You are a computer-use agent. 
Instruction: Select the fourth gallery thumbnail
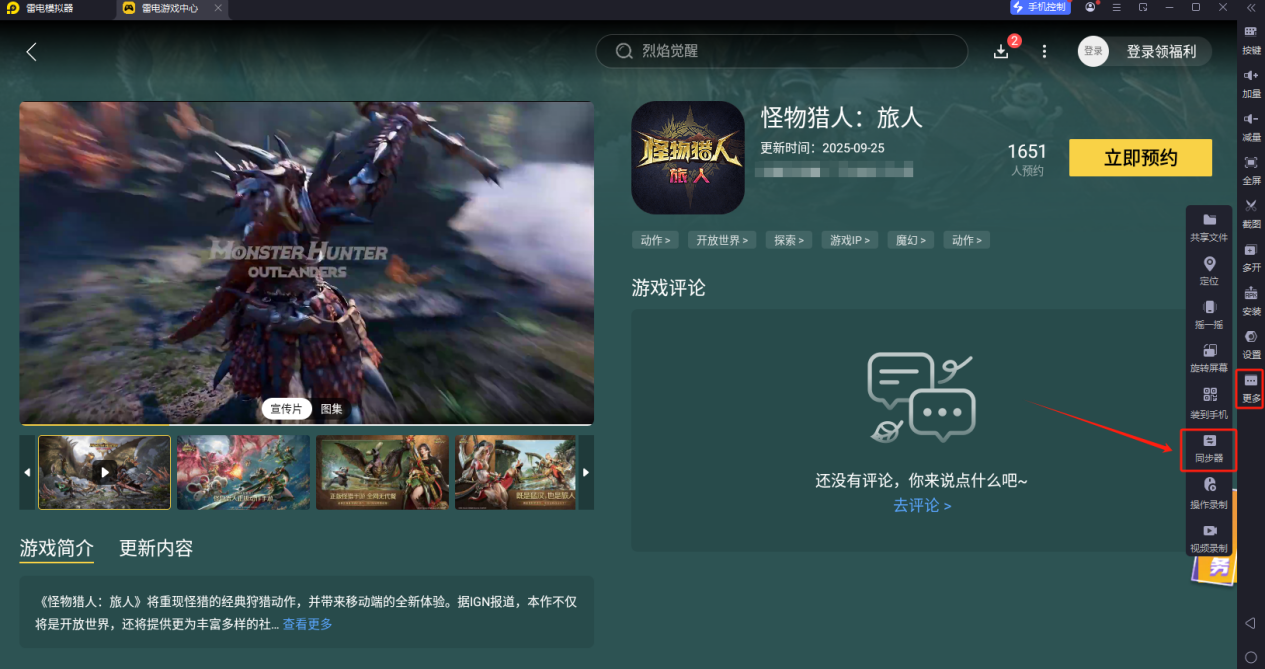516,472
